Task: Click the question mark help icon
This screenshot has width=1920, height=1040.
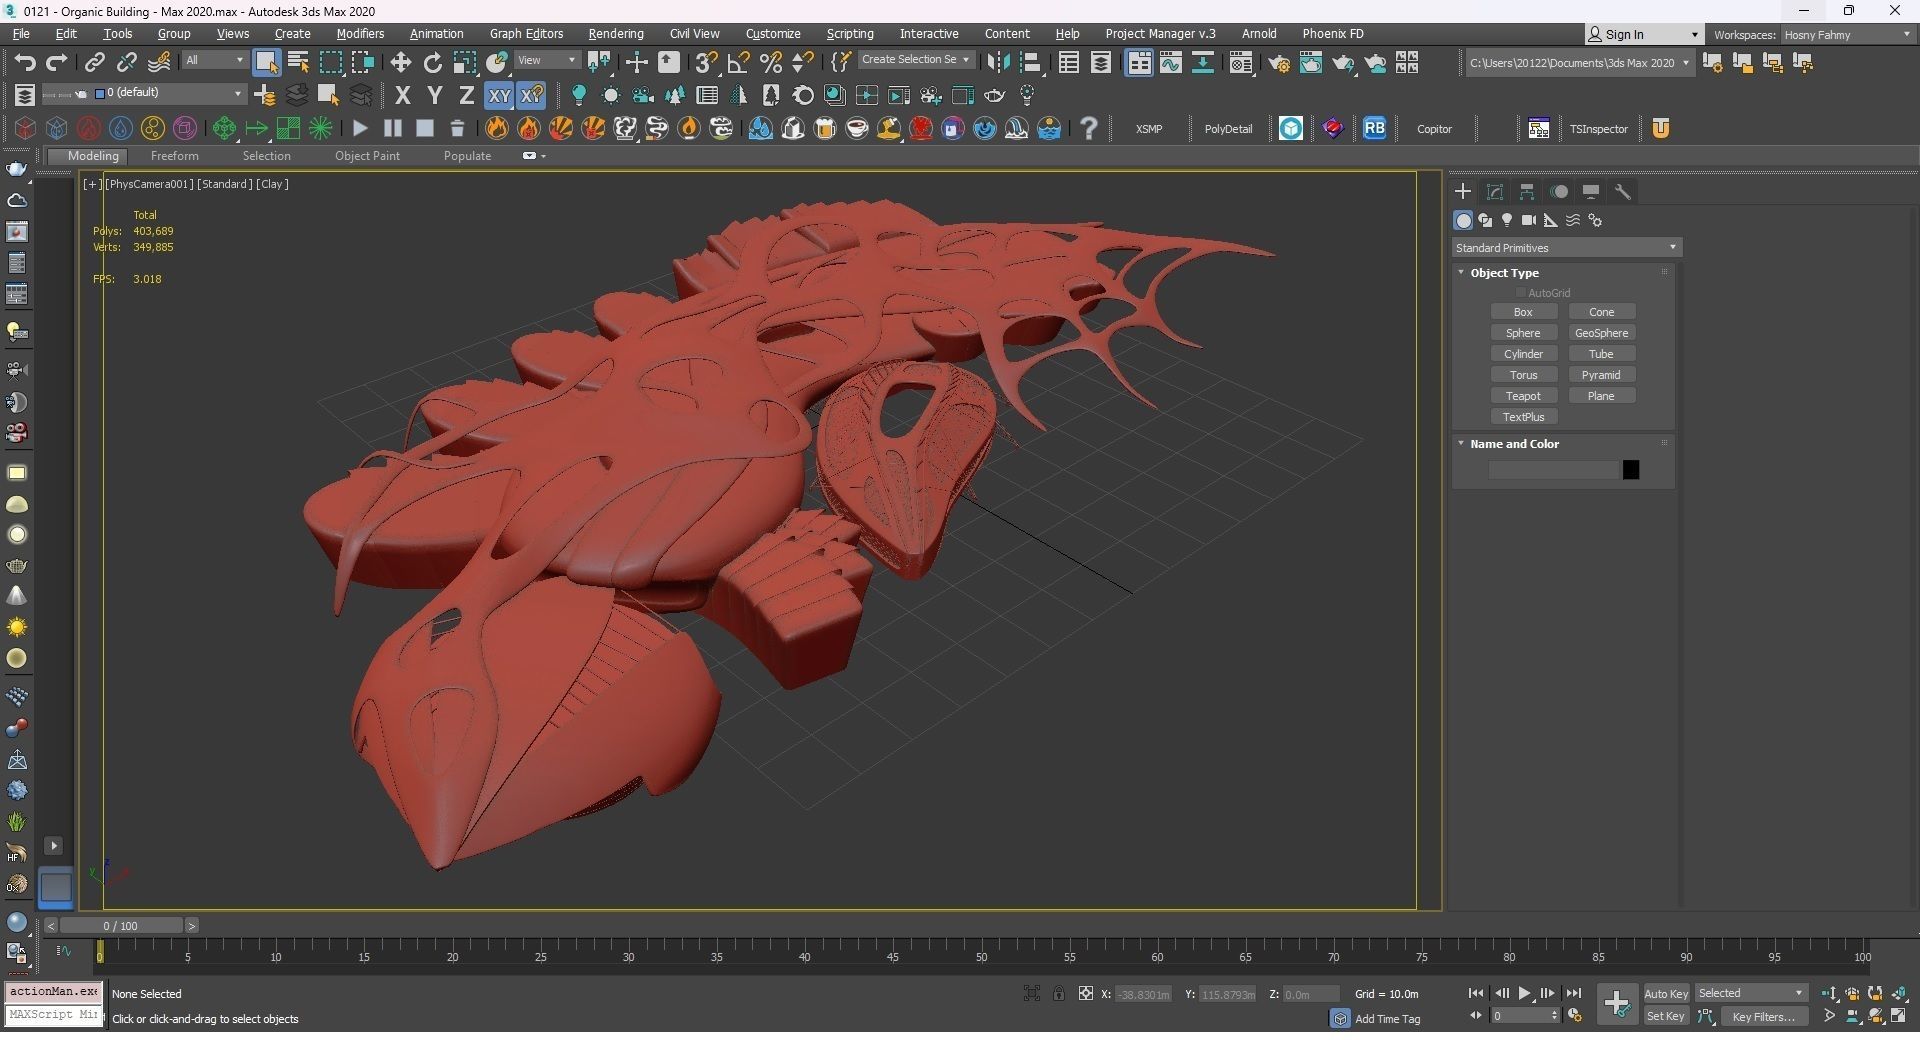Action: [1089, 128]
